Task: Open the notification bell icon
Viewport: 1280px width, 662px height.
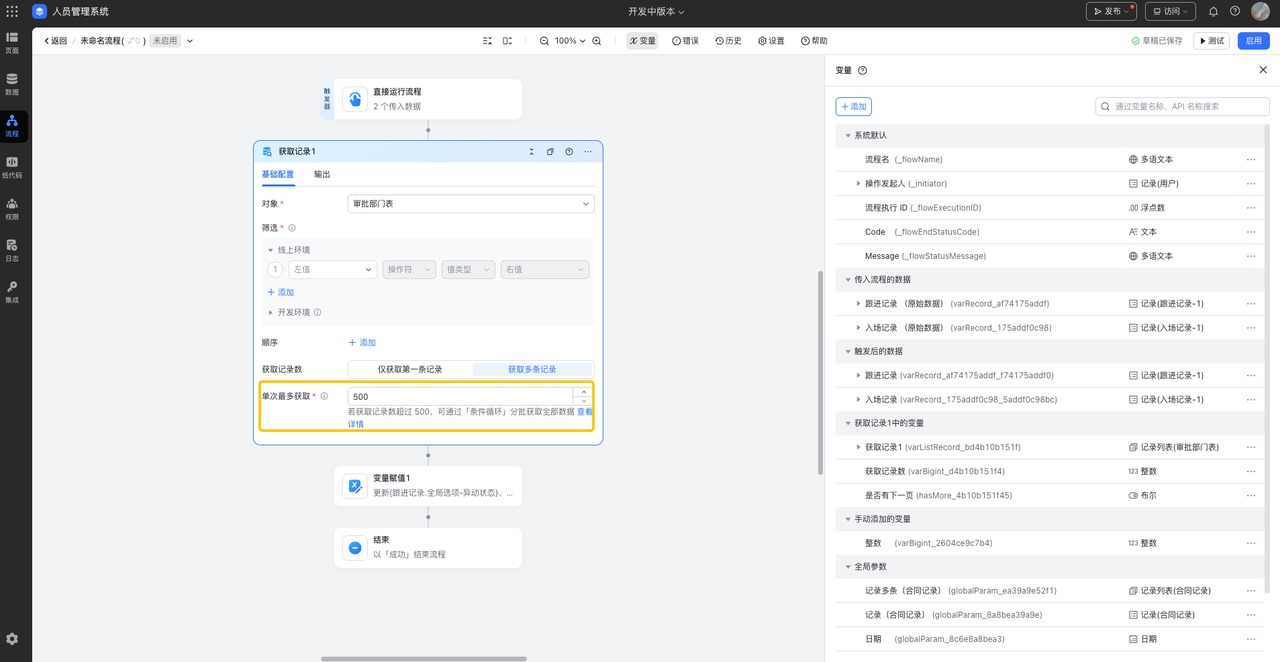Action: [1213, 12]
